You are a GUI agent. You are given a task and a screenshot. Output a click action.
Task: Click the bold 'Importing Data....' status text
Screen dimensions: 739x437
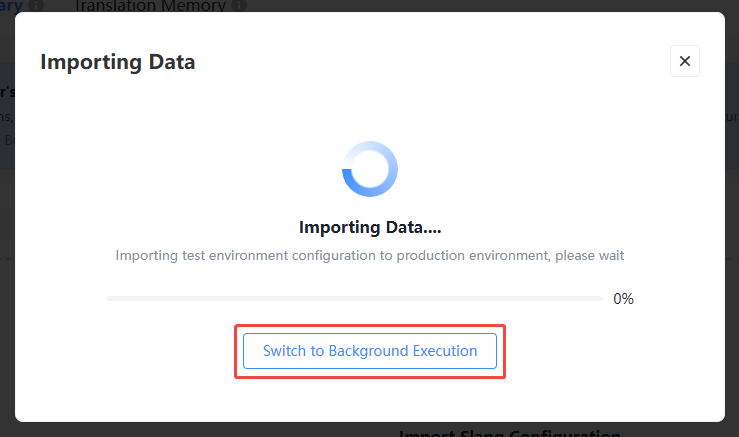click(x=370, y=227)
